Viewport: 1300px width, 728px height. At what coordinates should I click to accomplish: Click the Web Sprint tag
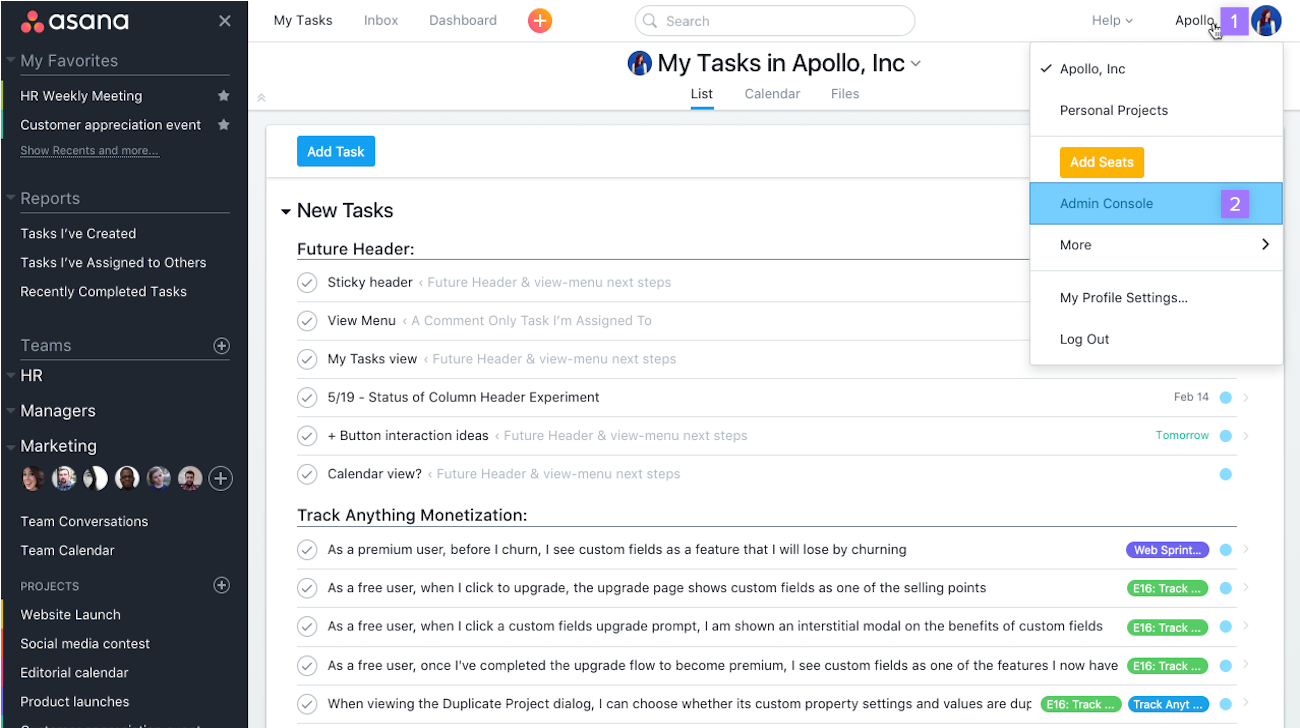tap(1168, 550)
